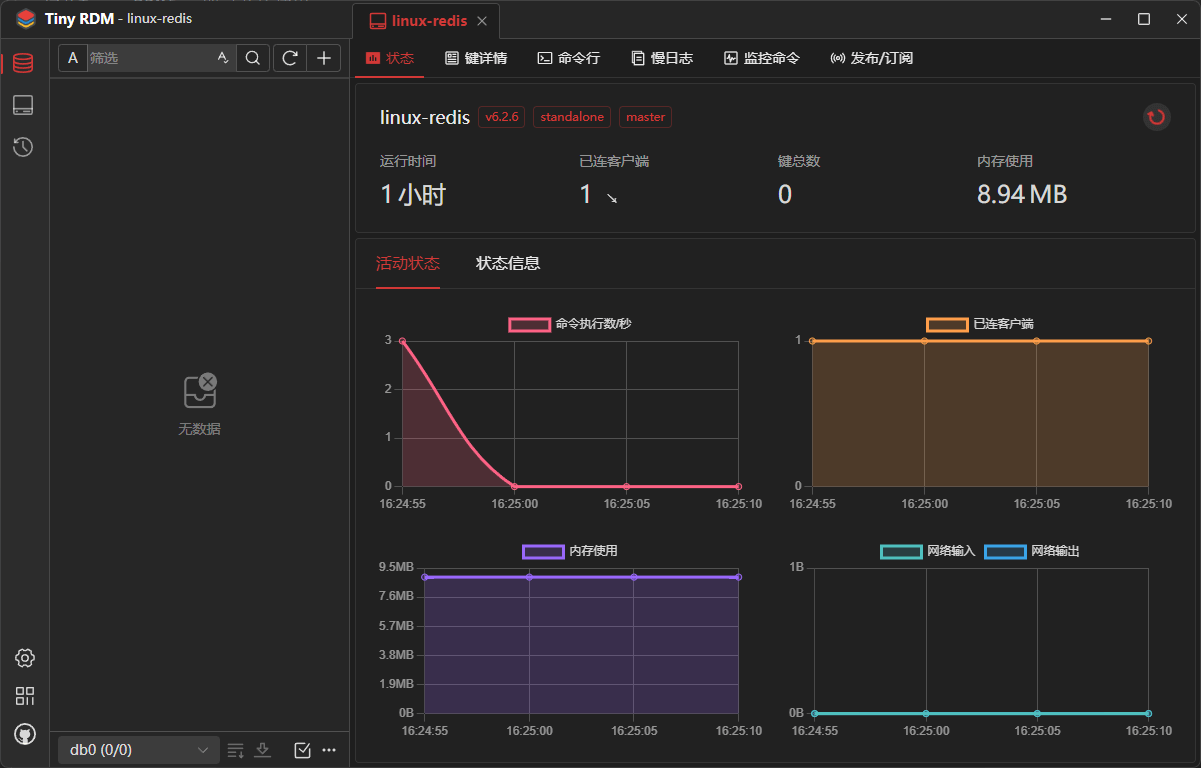Screen dimensions: 1201x768
Task: Toggle 内存使用 chart legend
Action: click(543, 551)
